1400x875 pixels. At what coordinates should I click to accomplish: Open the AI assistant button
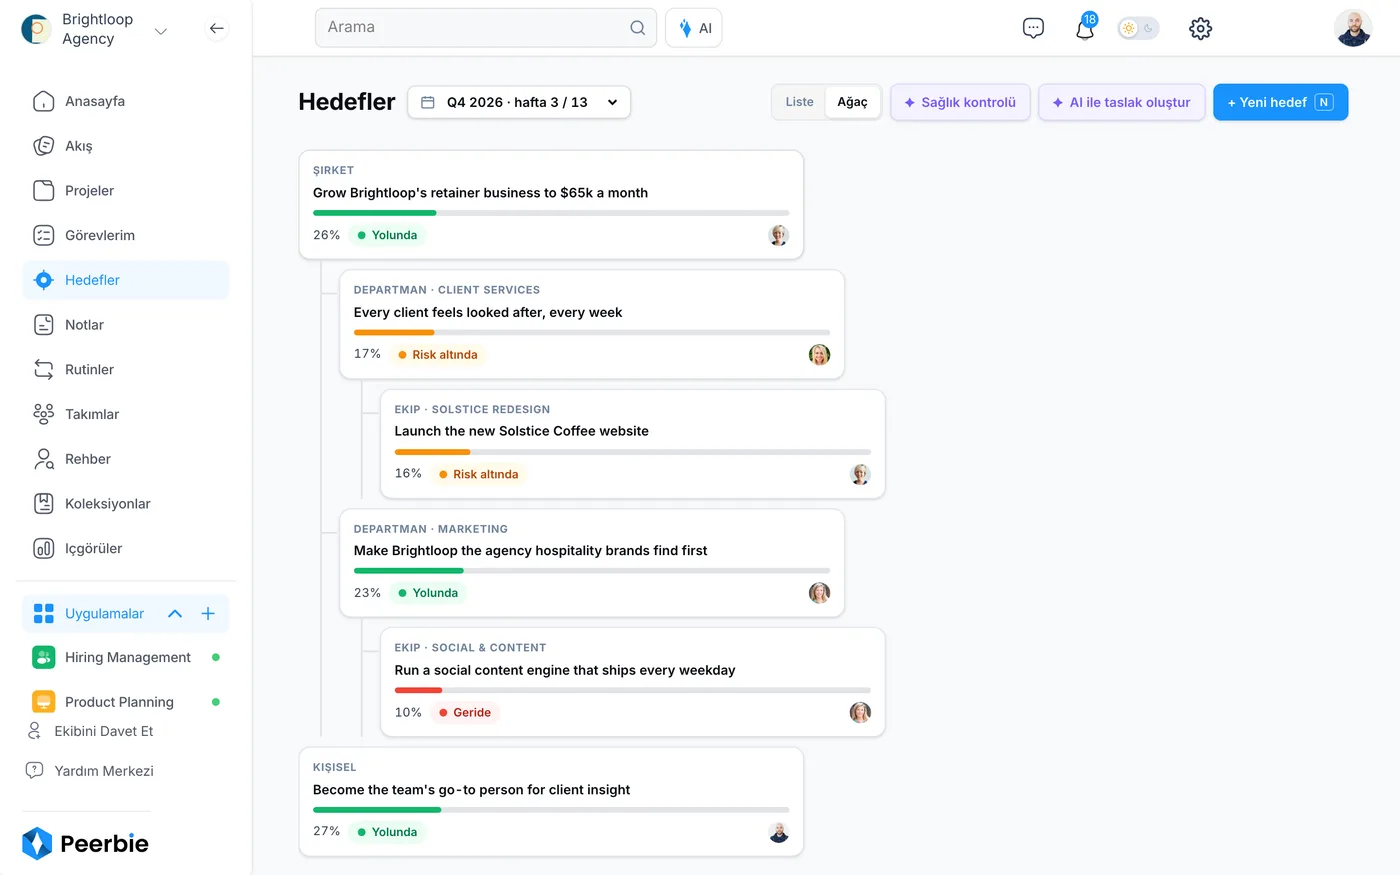[x=694, y=28]
